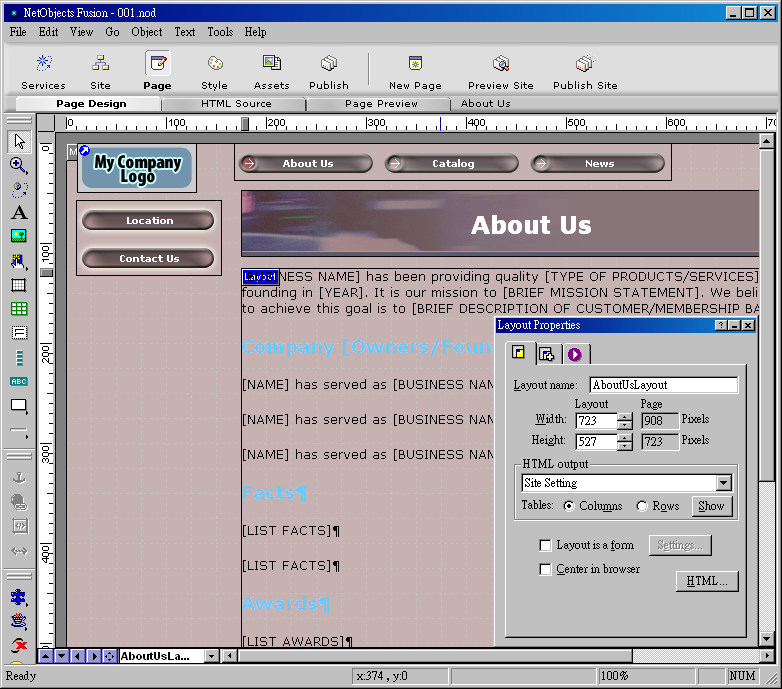The height and width of the screenshot is (689, 782).
Task: Click the horizontal scrollbar right arrow
Action: coord(767,656)
